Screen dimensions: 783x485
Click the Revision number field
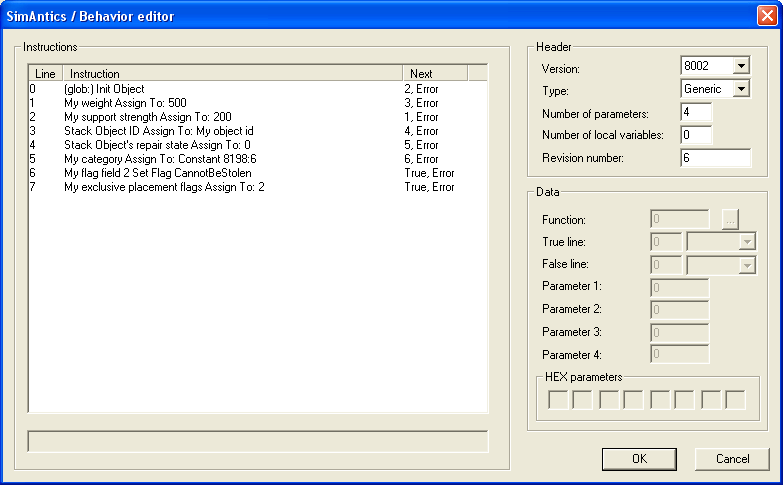pyautogui.click(x=716, y=158)
